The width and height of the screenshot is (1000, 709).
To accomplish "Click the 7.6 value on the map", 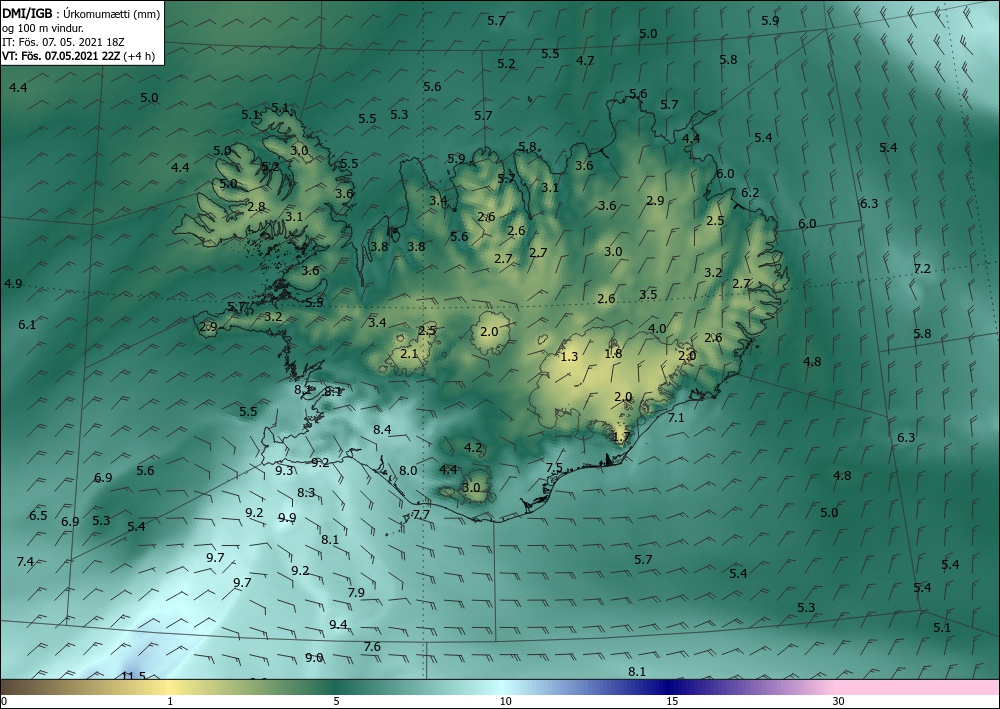I will tap(372, 647).
